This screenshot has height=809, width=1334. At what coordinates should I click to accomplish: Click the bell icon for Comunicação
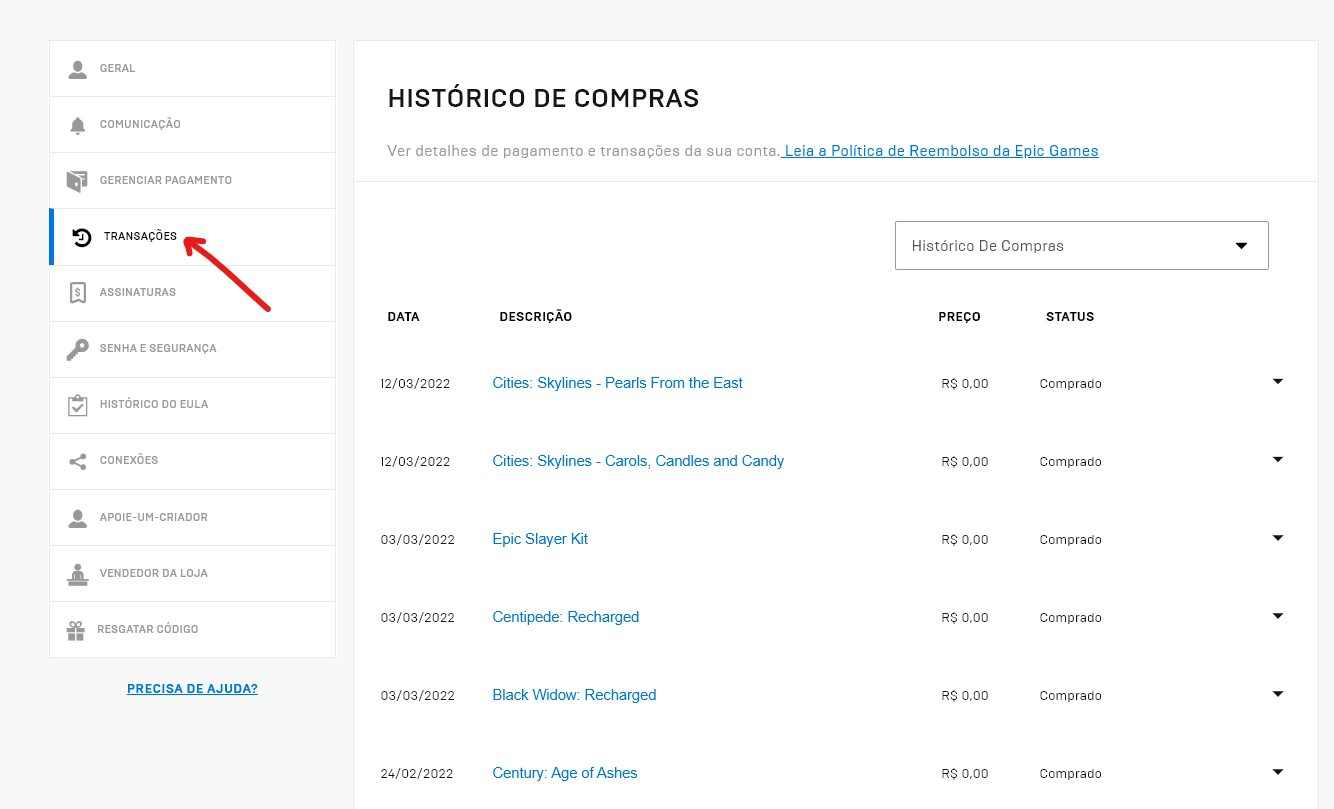point(77,125)
